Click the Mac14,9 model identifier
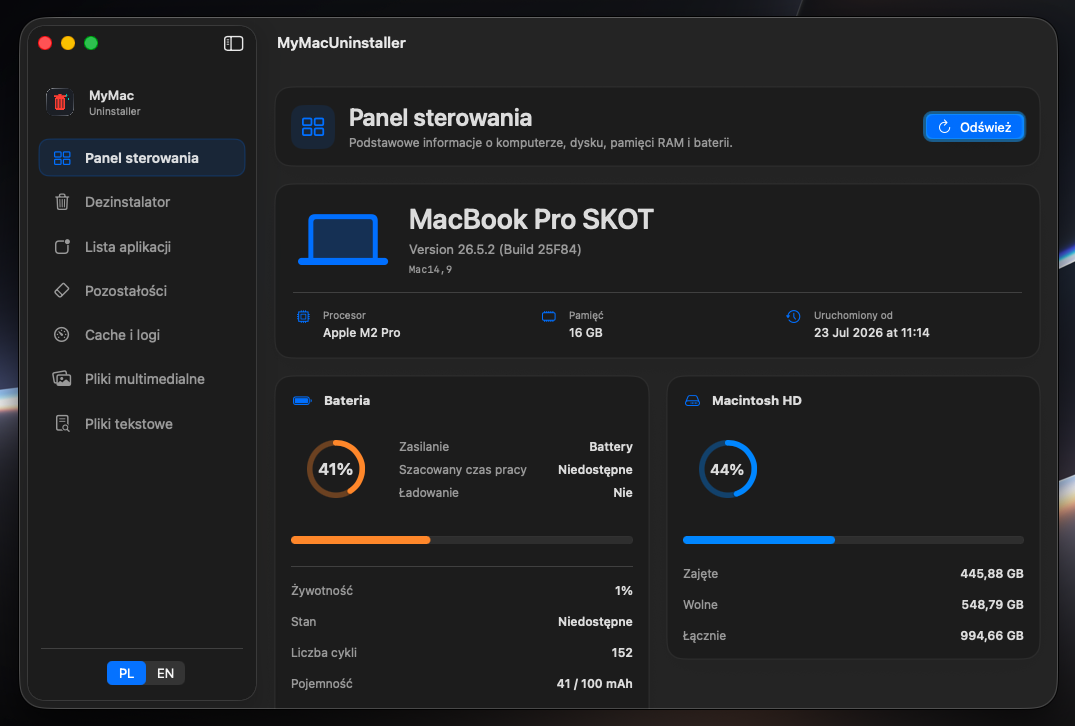The height and width of the screenshot is (726, 1075). click(431, 269)
